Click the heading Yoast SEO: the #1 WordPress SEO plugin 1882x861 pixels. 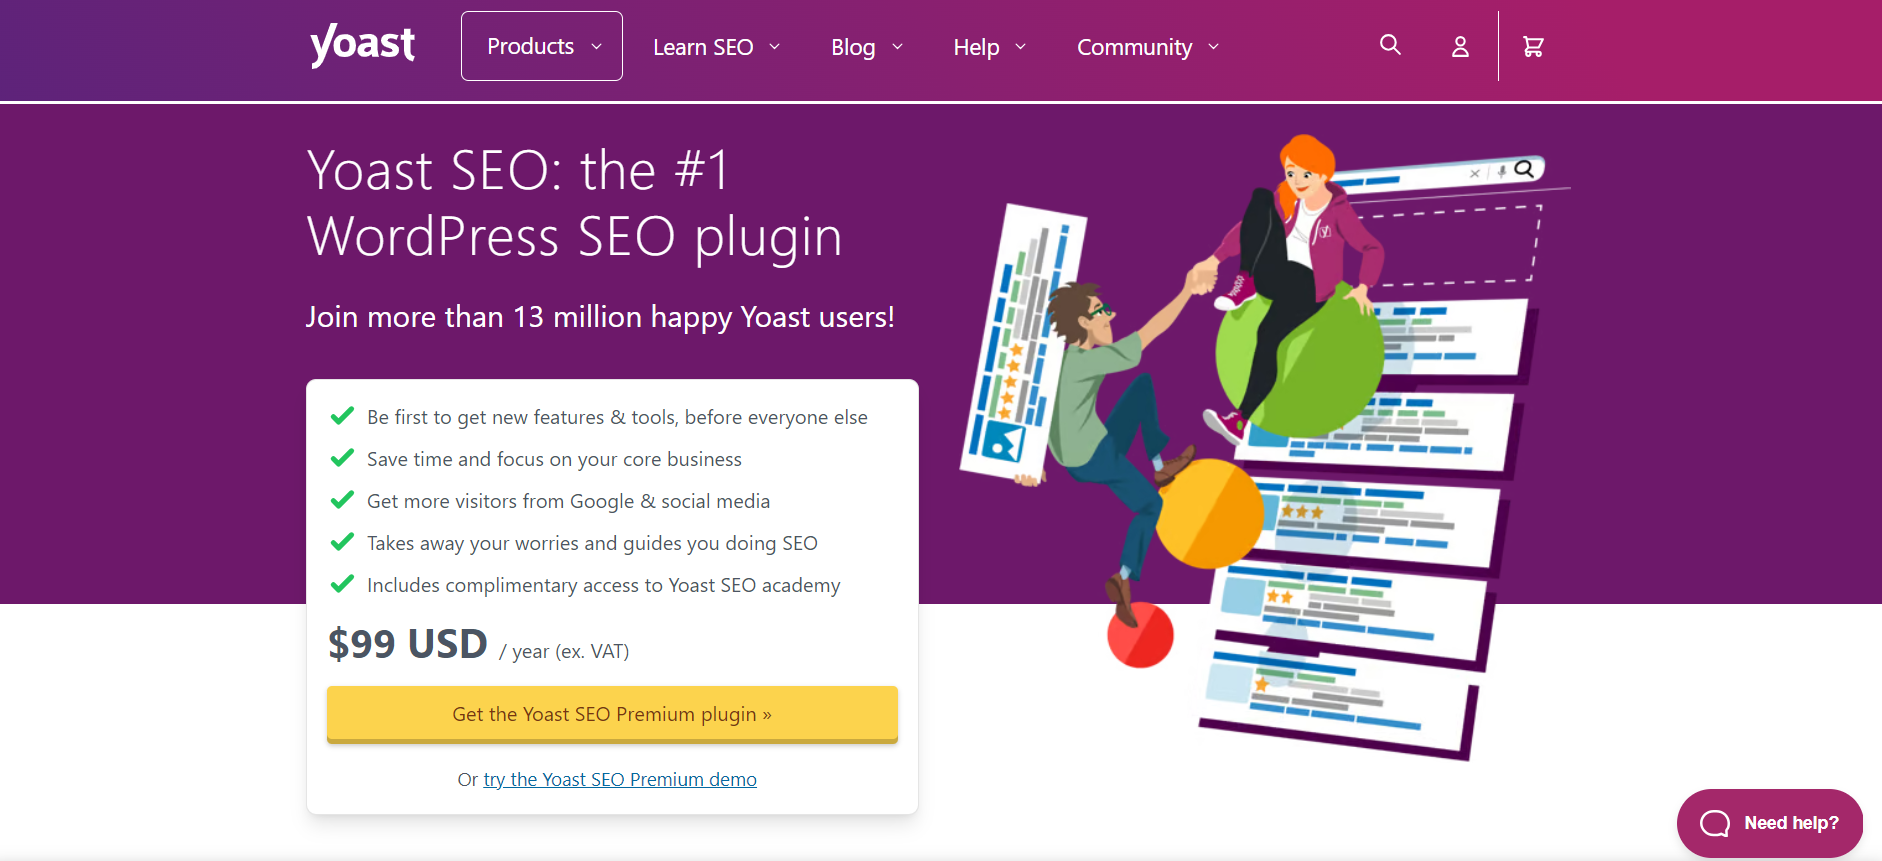(x=574, y=203)
